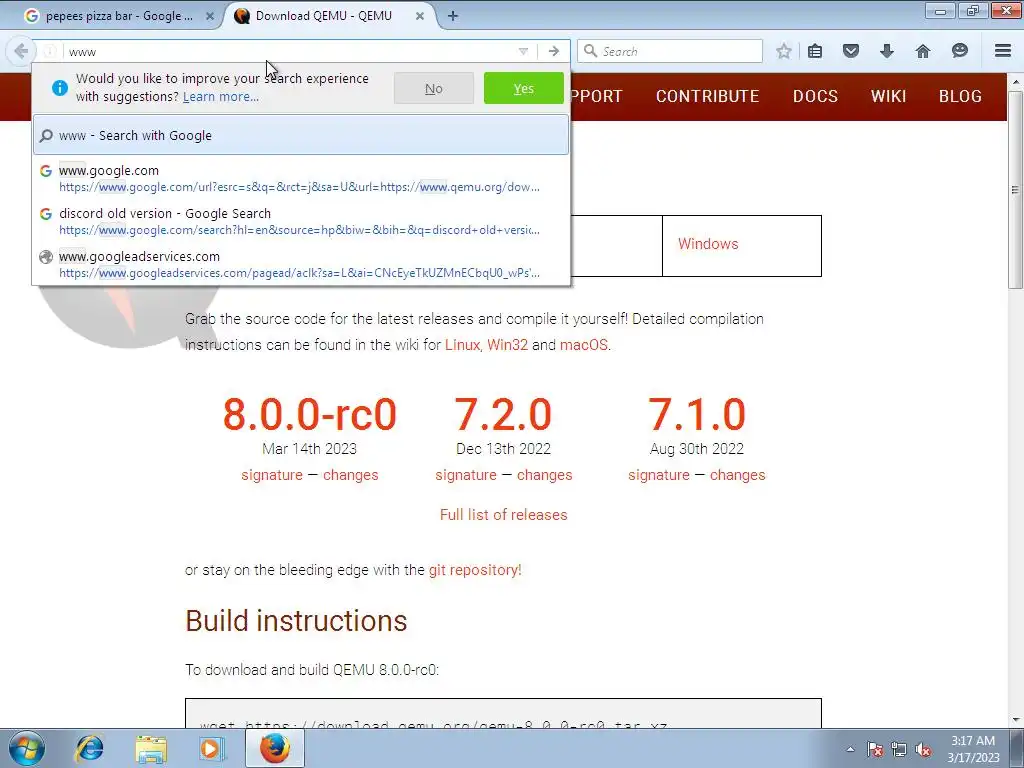The width and height of the screenshot is (1024, 768).
Task: Open the macOS wiki link
Action: [584, 345]
